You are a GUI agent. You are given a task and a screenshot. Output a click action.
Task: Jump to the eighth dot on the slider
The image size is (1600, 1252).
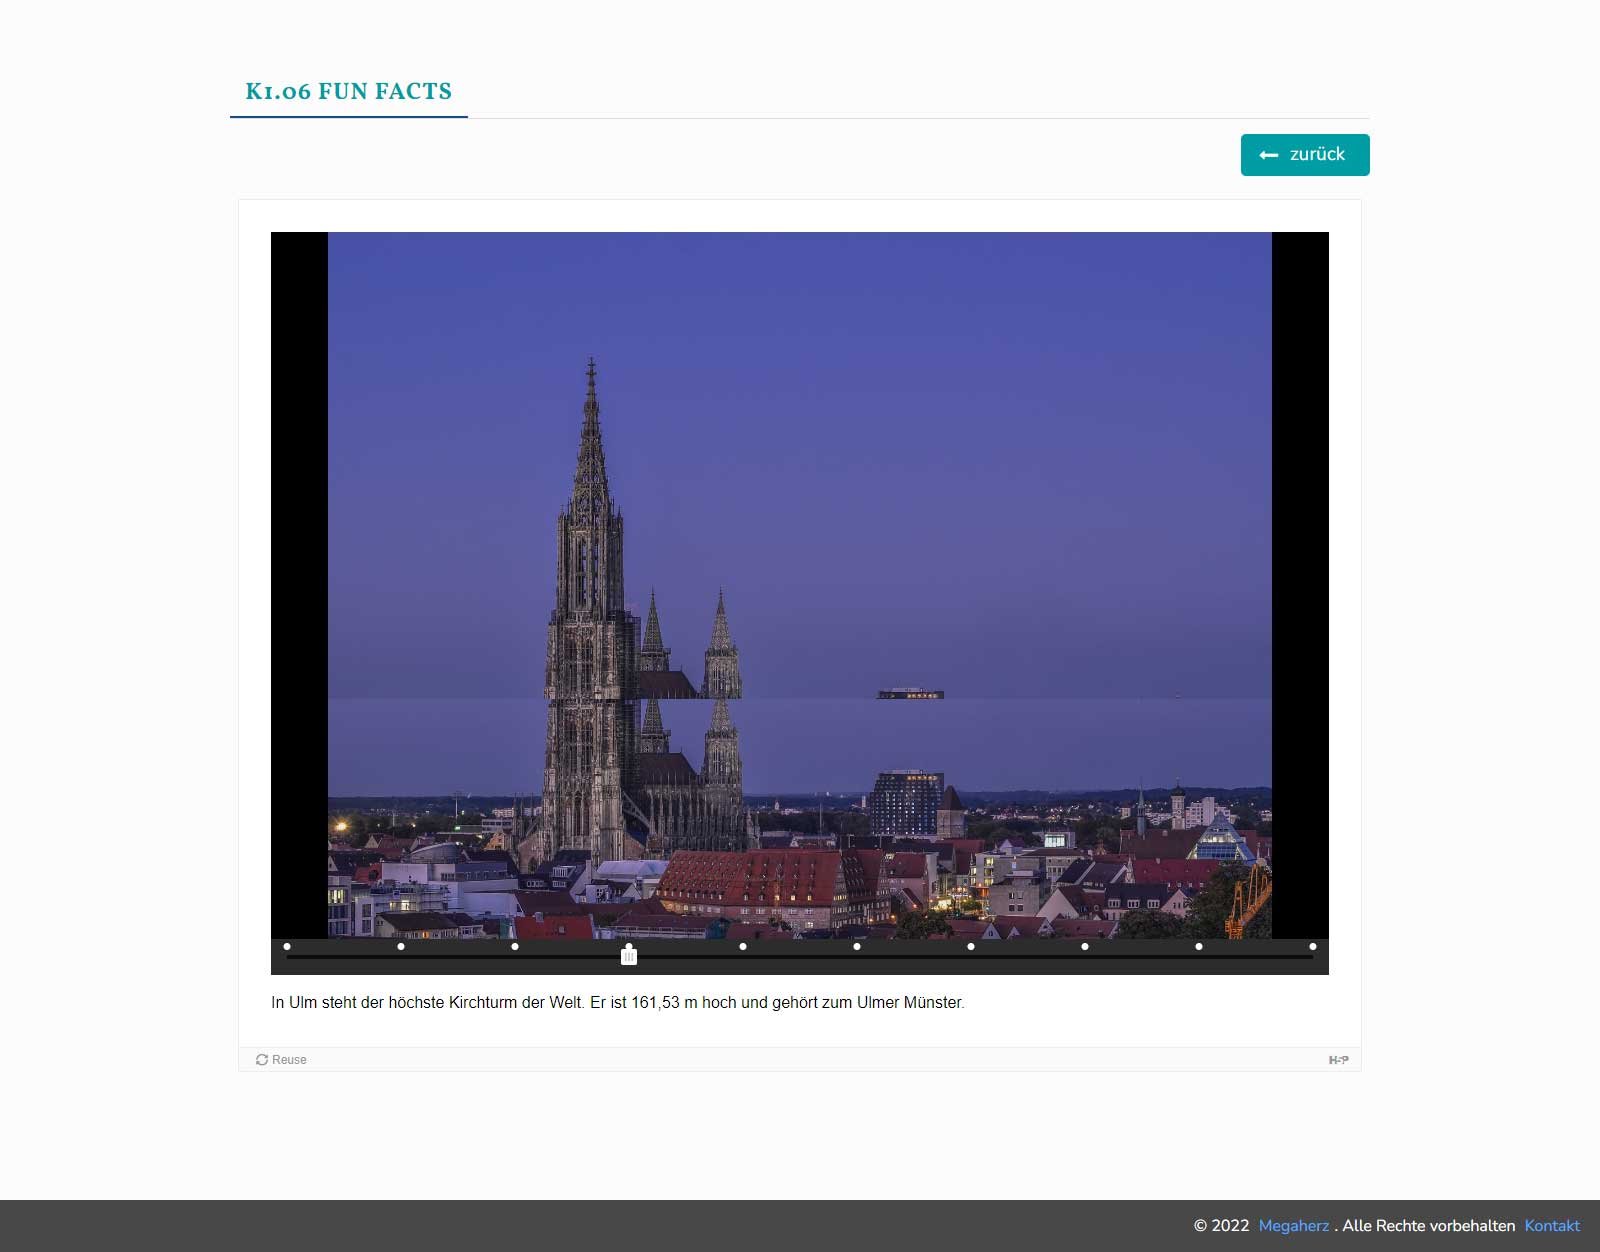(x=1085, y=946)
